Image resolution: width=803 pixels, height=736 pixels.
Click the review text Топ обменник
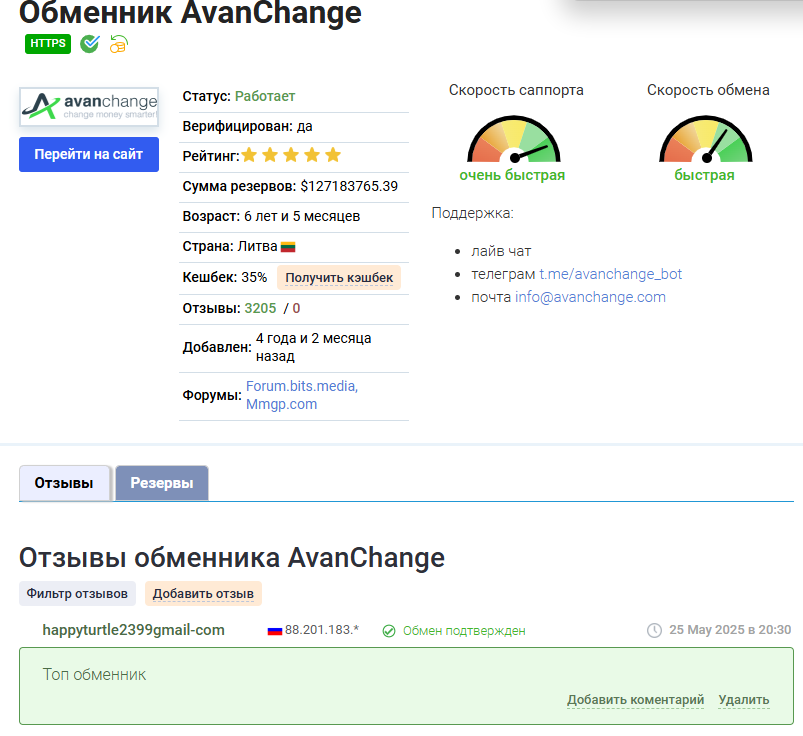94,675
